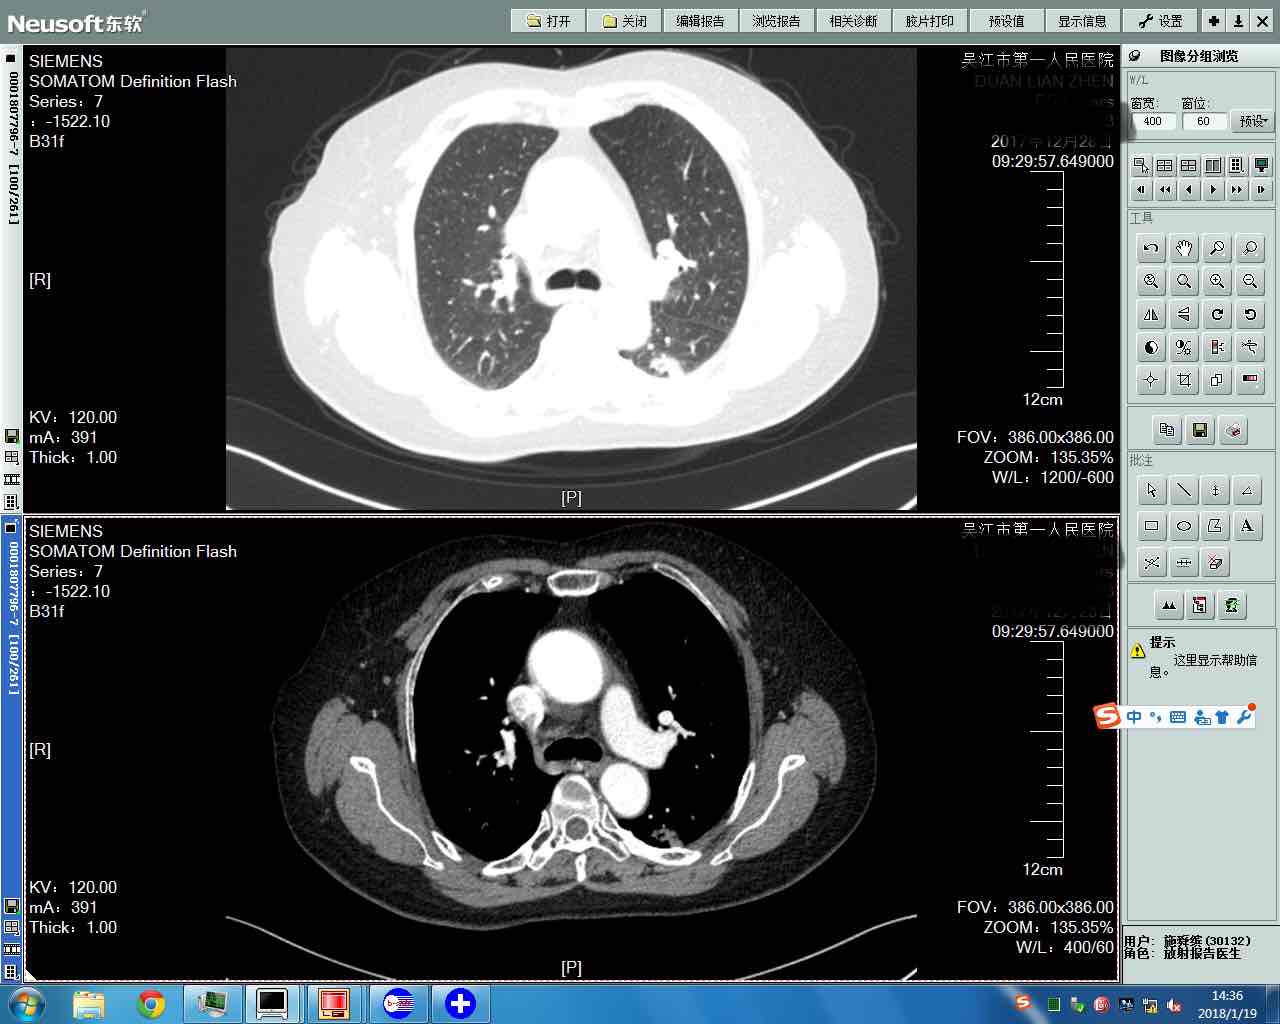Screen dimensions: 1280x1024
Task: Click the single-image selection layout icon
Action: (1141, 166)
